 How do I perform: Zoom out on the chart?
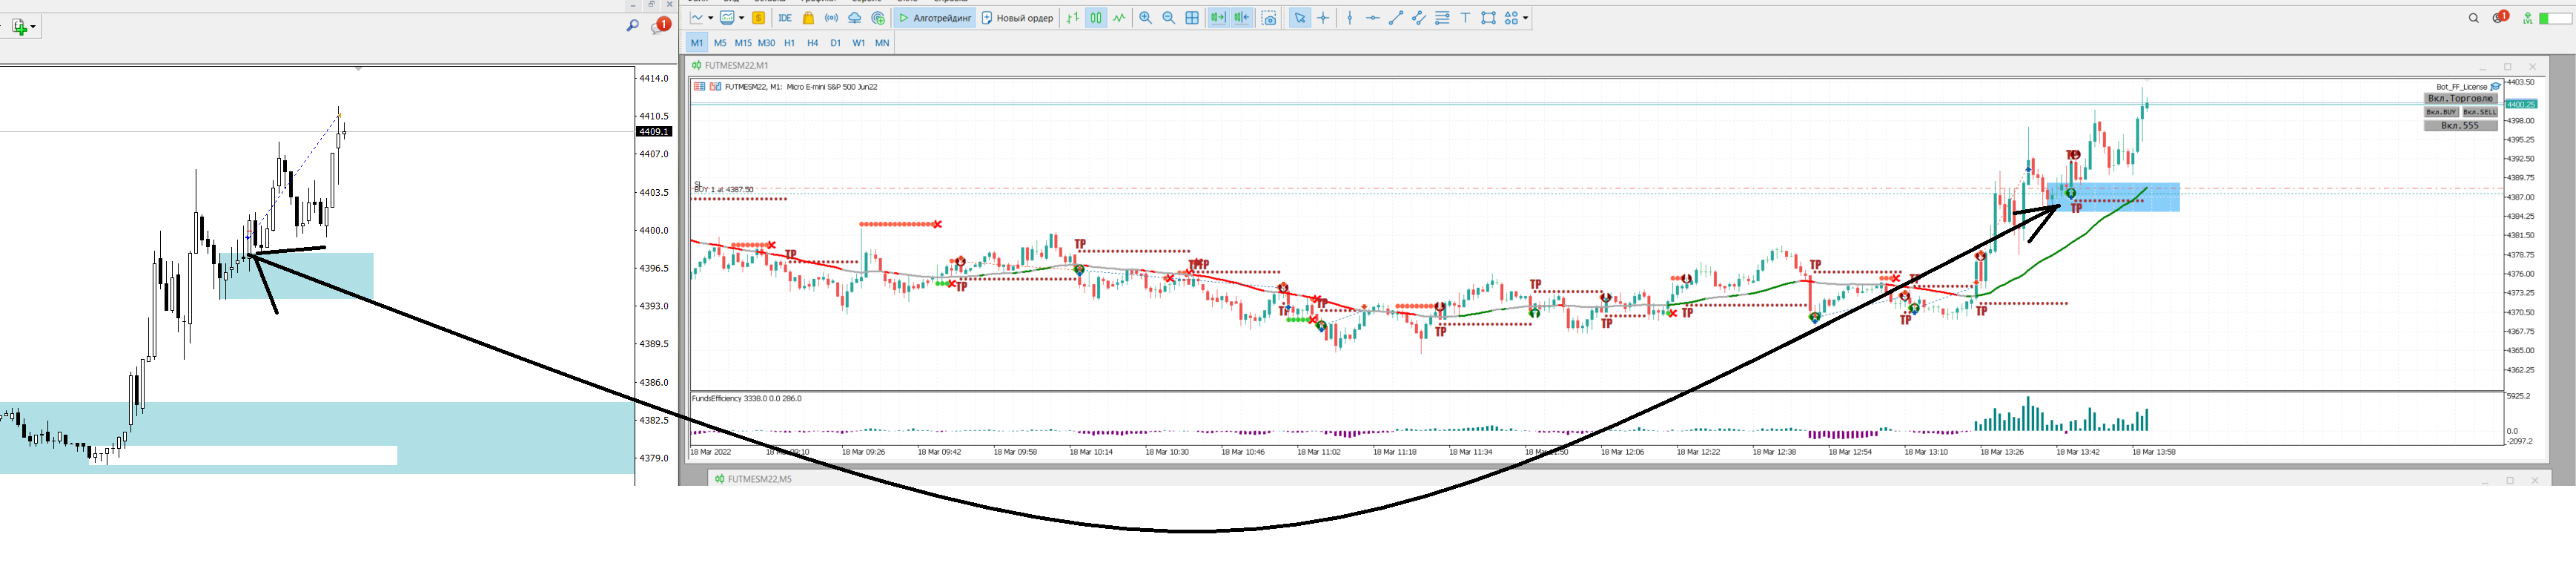coord(1168,18)
